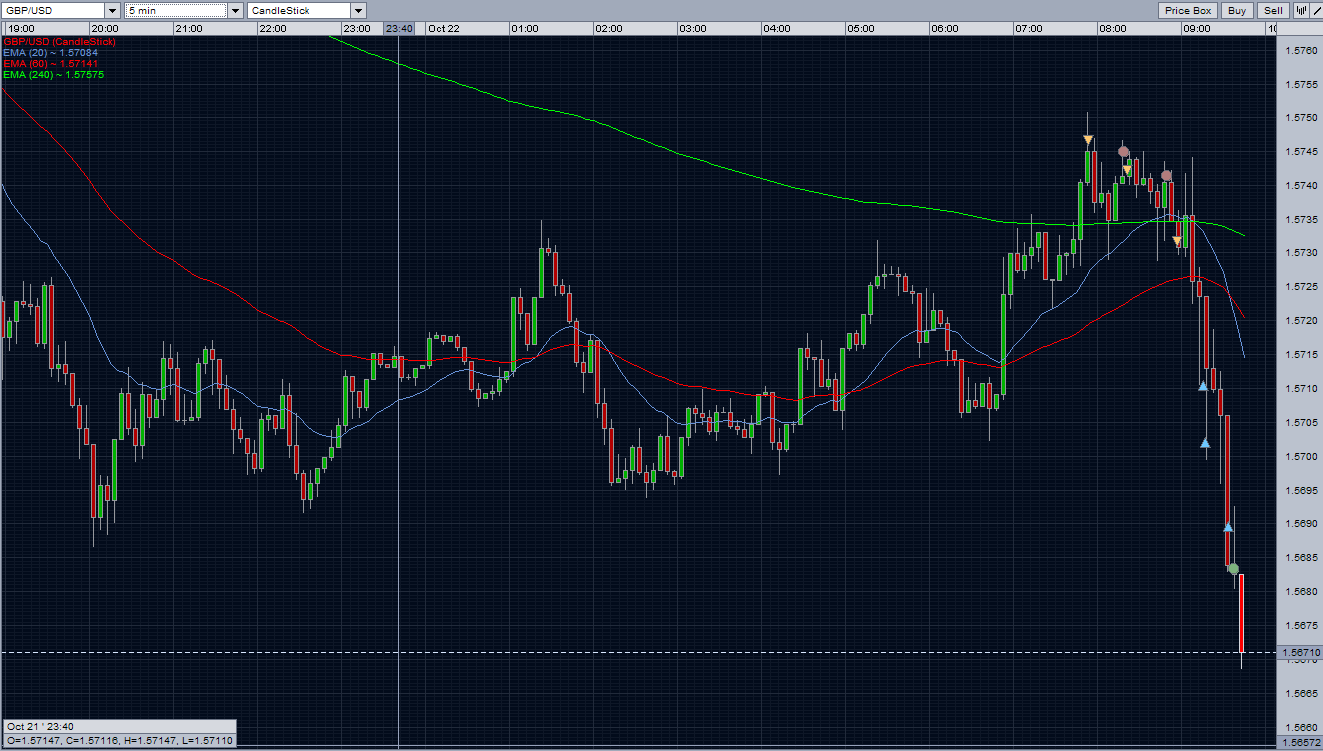
Task: Click the Oct 21 ' 23:40 crosshair date readout
Action: (x=42, y=726)
